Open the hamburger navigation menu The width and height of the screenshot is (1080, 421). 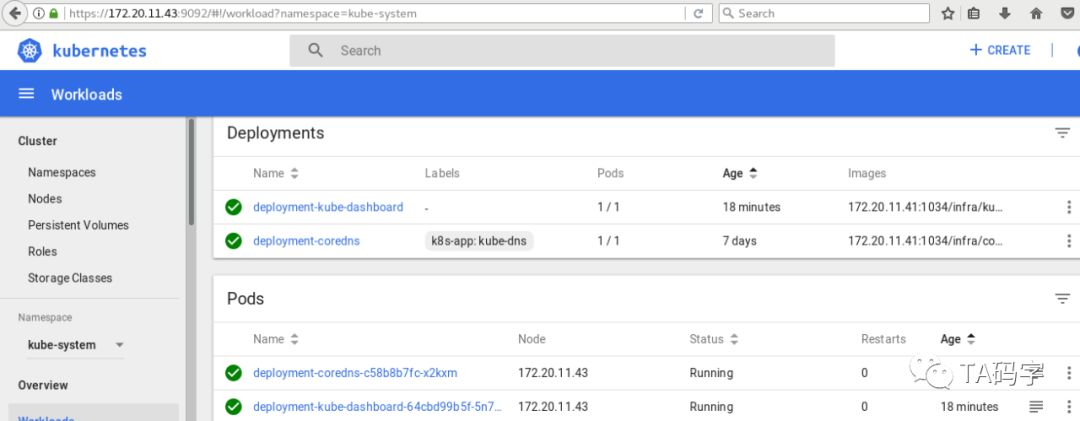point(27,94)
